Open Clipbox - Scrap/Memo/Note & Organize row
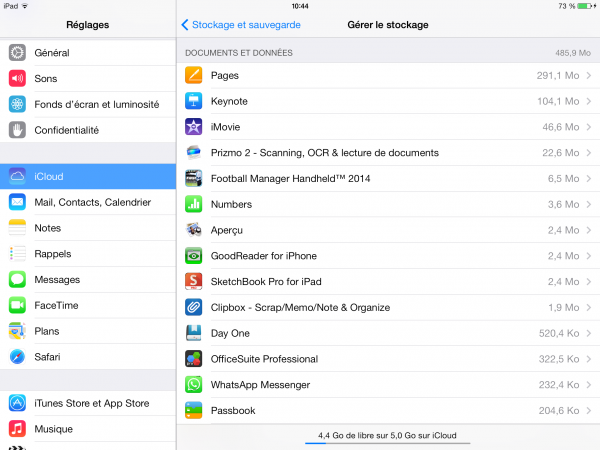 tap(388, 307)
